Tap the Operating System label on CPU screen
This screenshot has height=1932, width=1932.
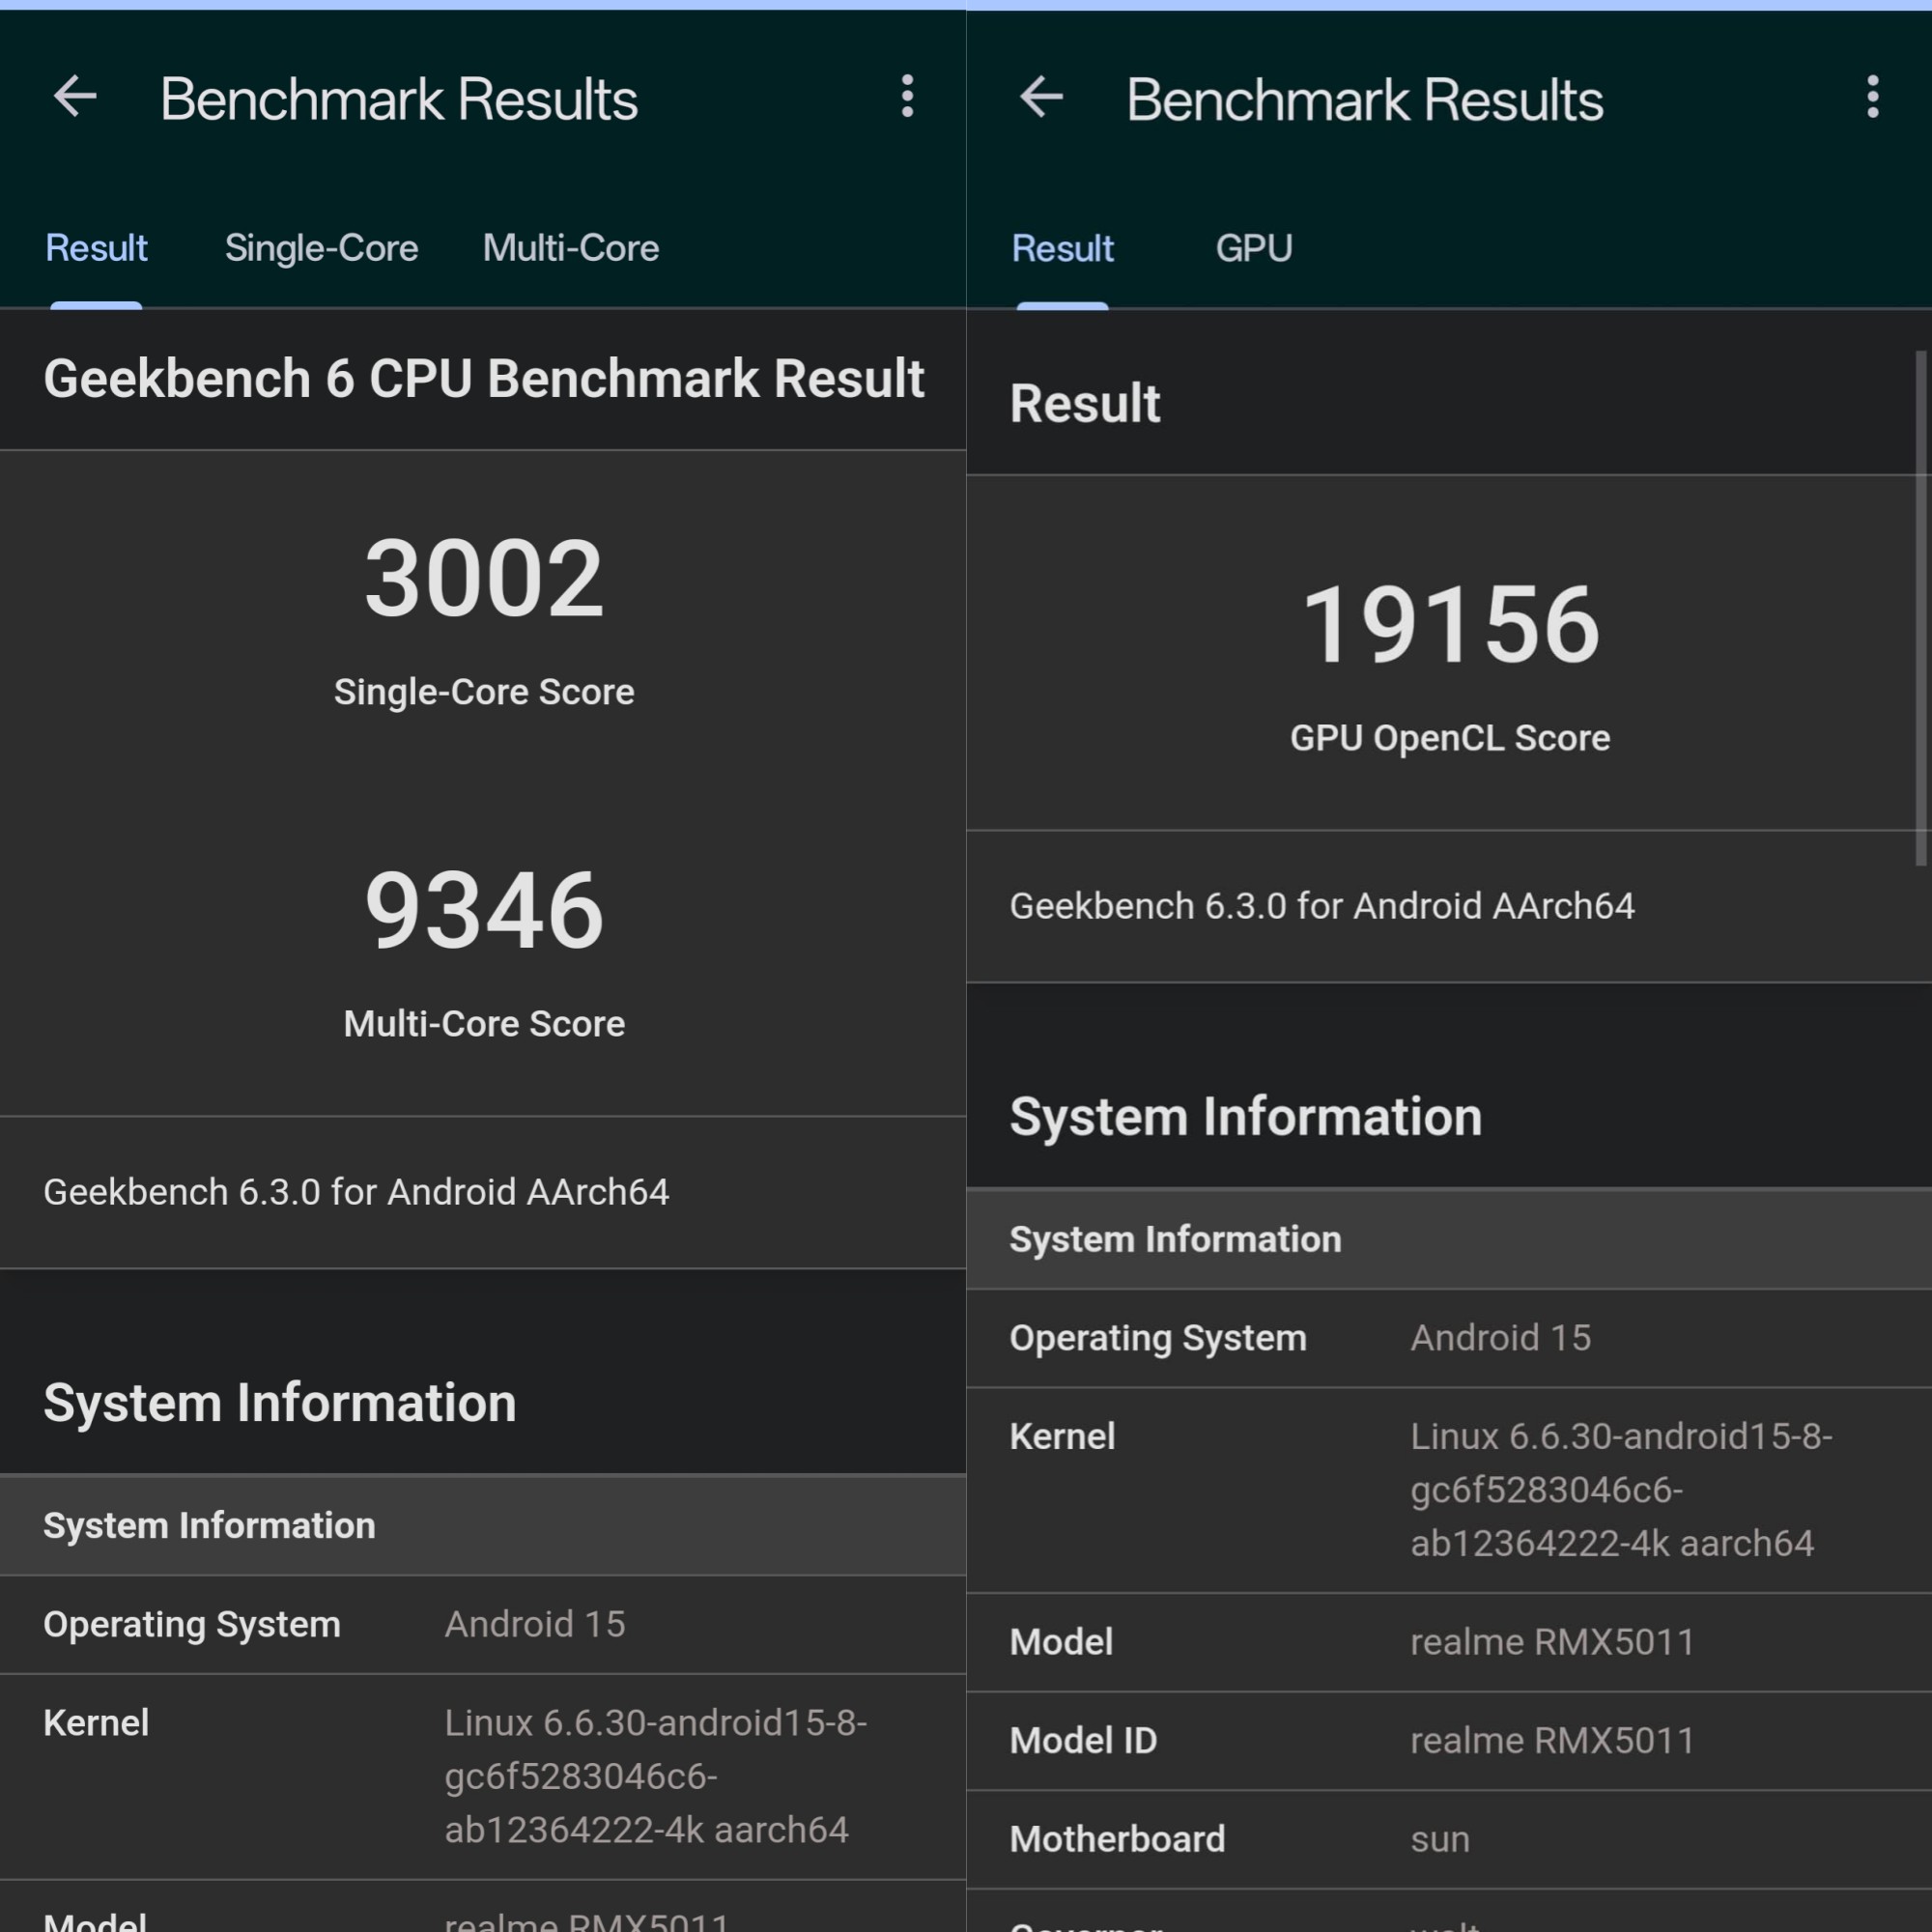click(x=192, y=1625)
